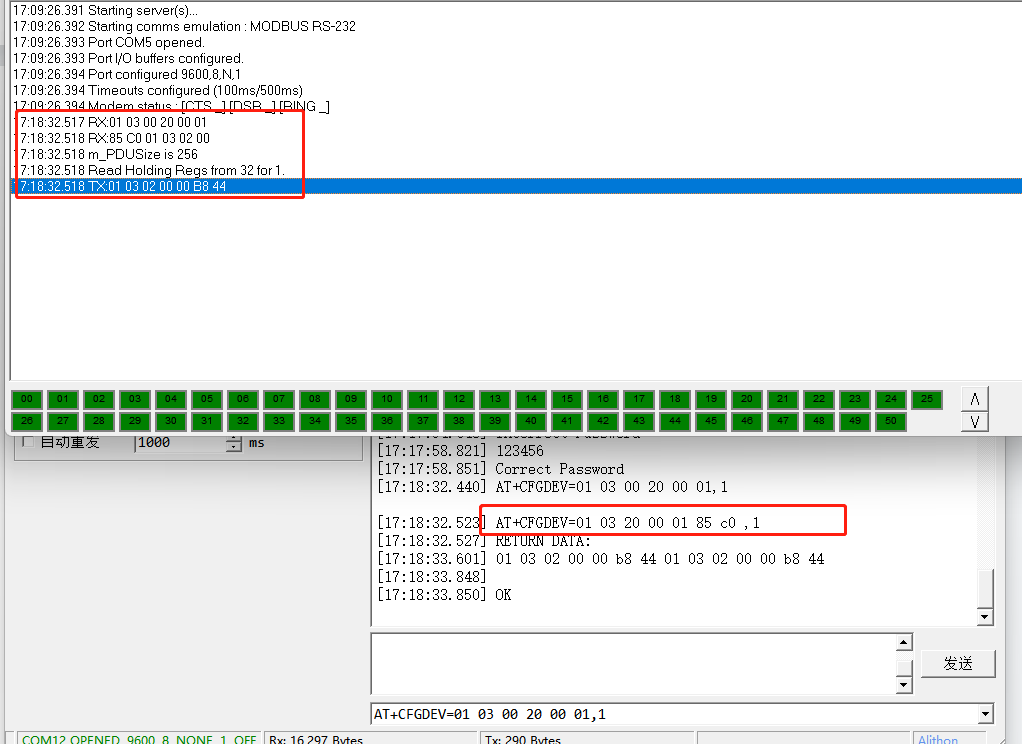This screenshot has width=1022, height=744.
Task: Toggle the 自动重发 checkbox
Action: (x=28, y=441)
